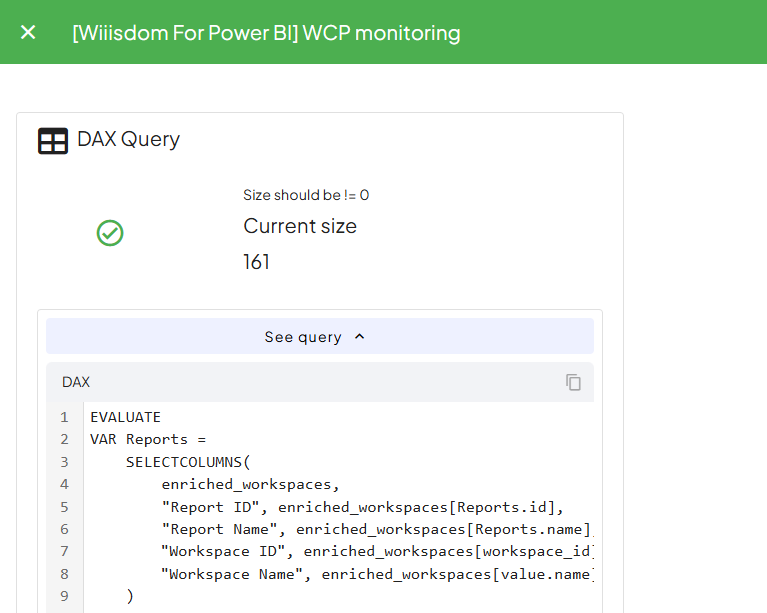Select the WCP monitoring title text
Screen dimensions: 767x613
(266, 33)
